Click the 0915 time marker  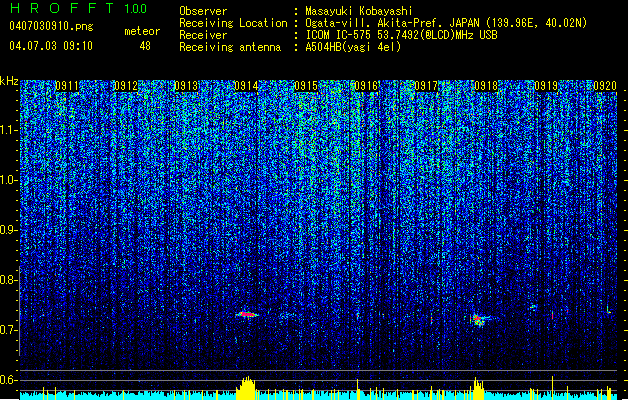306,86
